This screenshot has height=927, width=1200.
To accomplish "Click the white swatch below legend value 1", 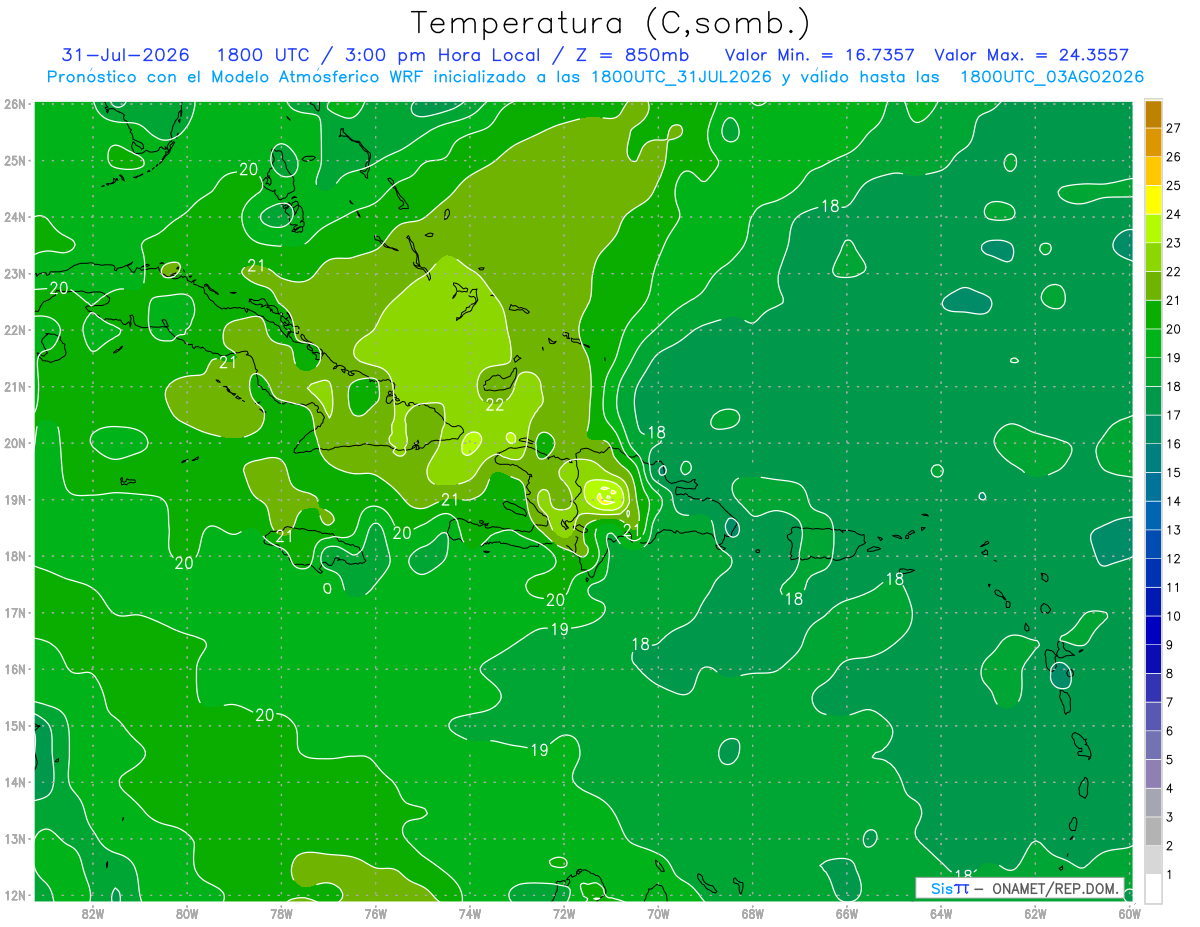I will [1153, 887].
